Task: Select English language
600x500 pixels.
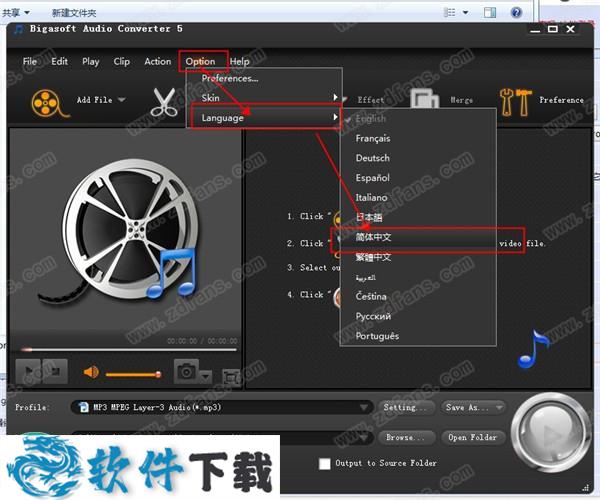Action: (x=418, y=119)
